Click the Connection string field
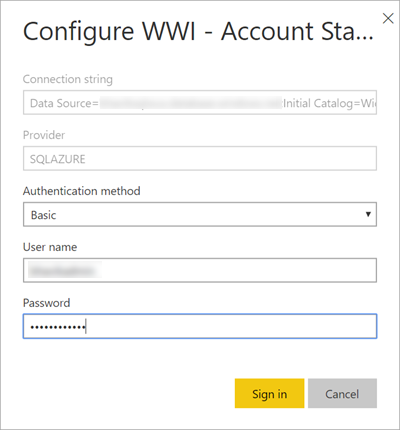Screen dimensions: 400x430 [x=200, y=102]
